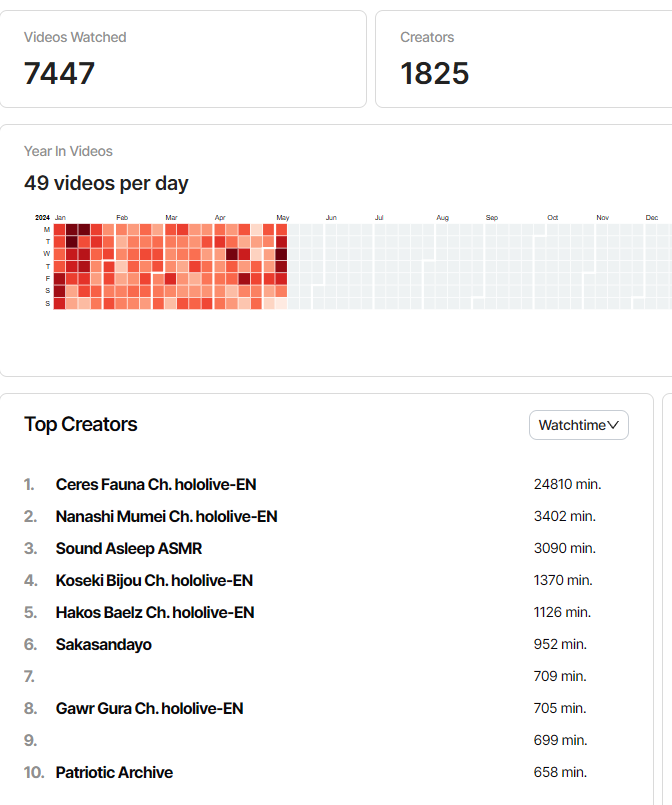Open Koseki Bijou Ch. hololive-EN
The height and width of the screenshot is (805, 672).
pos(154,580)
